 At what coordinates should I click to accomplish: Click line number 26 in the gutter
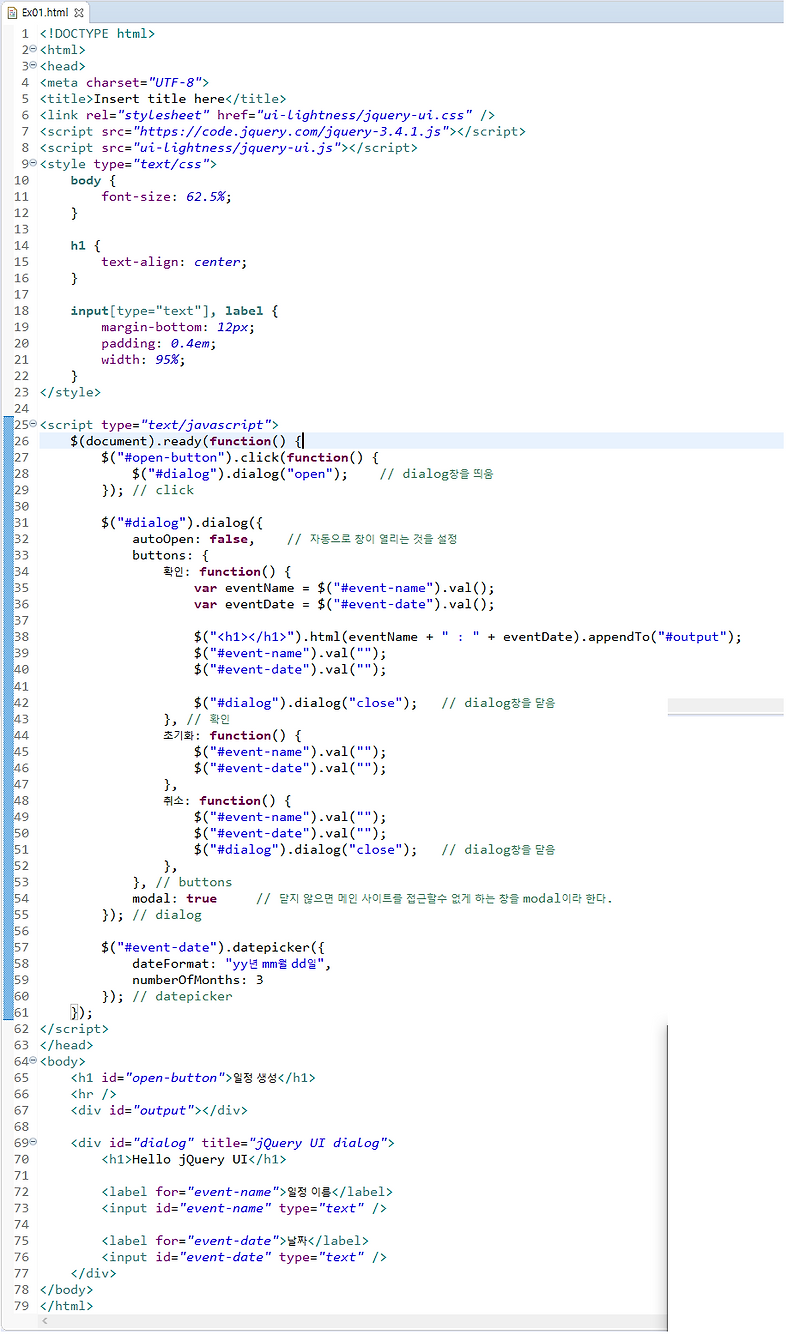(22, 440)
